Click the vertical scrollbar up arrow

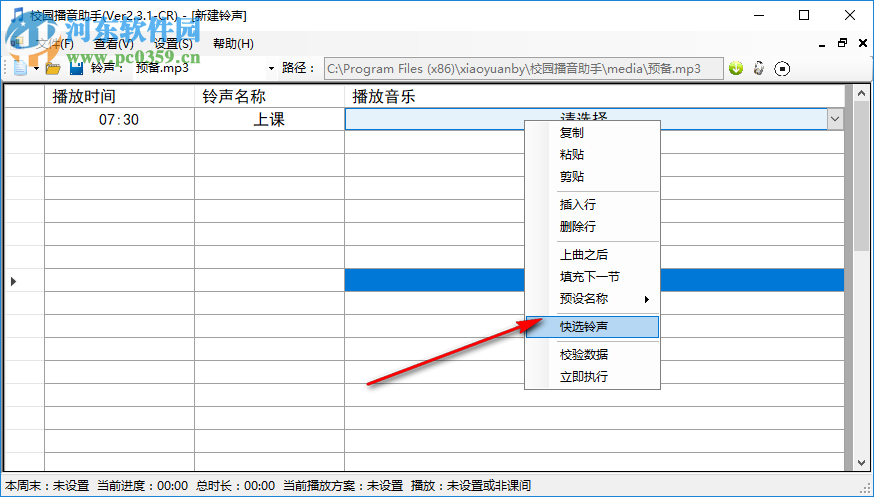[861, 93]
